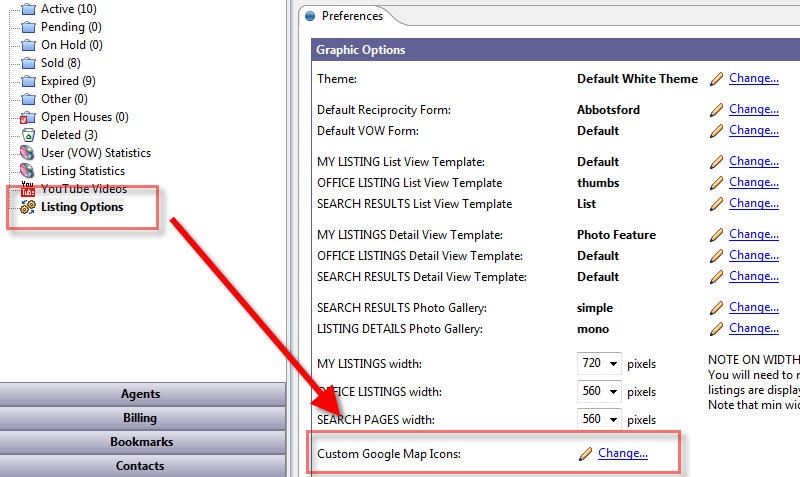This screenshot has height=477, width=800.
Task: Click the Open Houses folder icon
Action: click(x=28, y=117)
